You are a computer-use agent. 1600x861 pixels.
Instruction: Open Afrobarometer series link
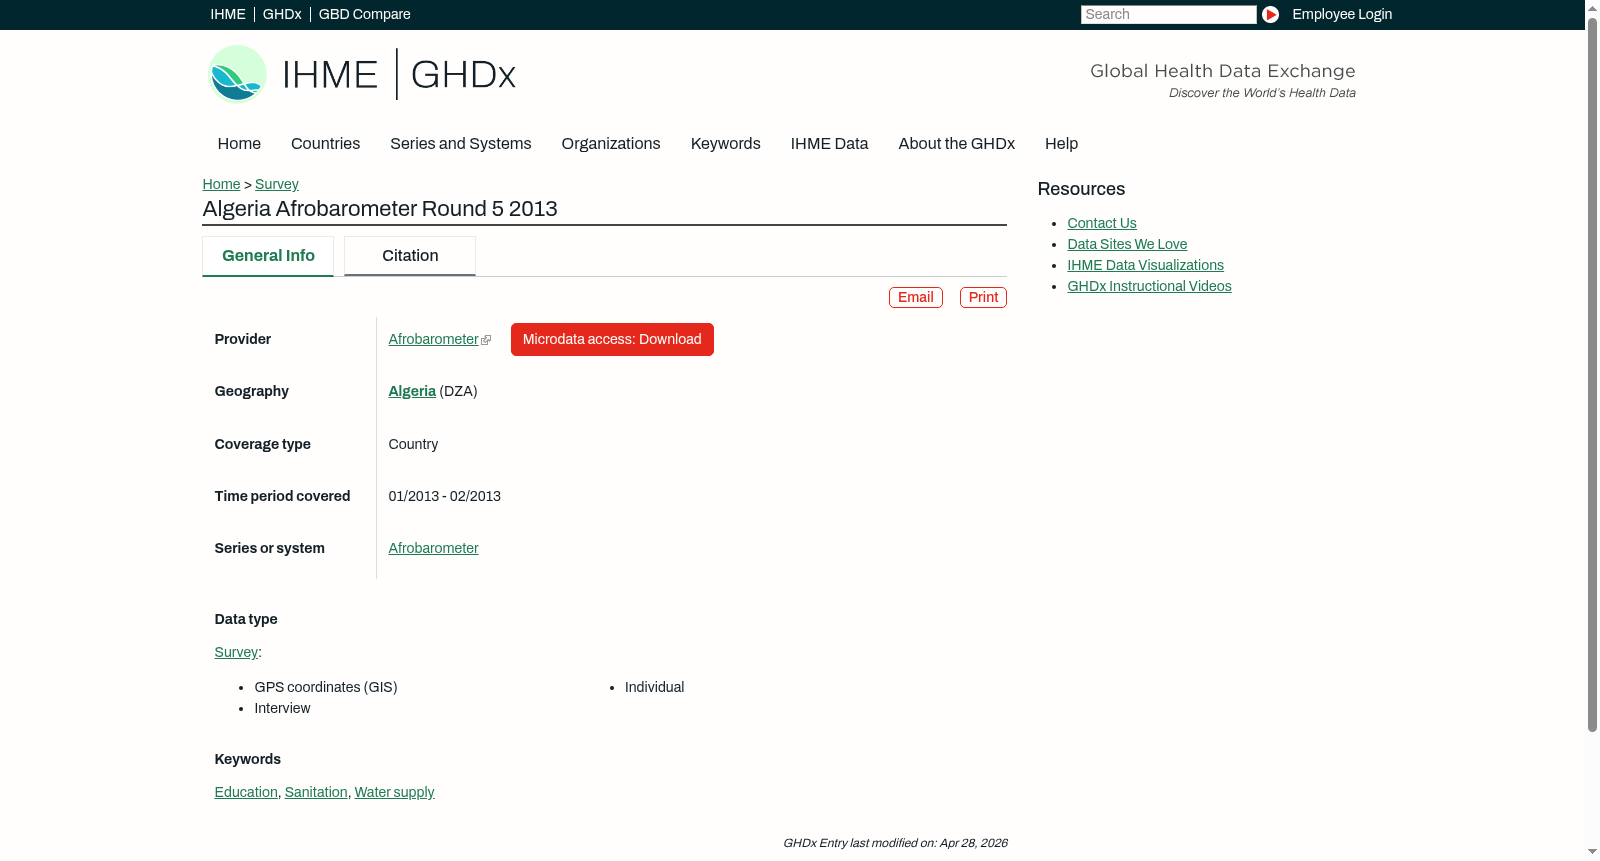[x=434, y=549]
